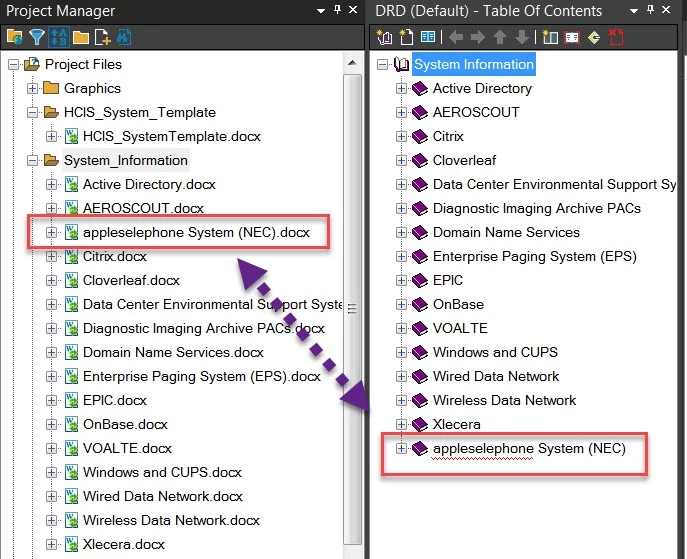Click the binoculars find-in-files icon

[x=124, y=38]
